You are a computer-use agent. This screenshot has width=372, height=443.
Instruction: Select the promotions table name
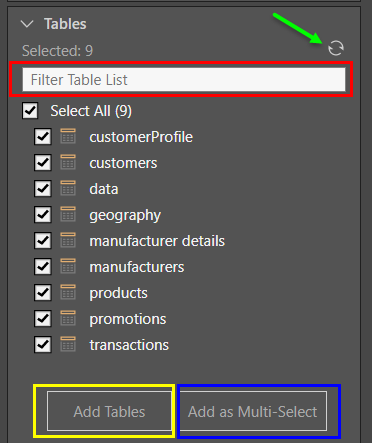128,319
